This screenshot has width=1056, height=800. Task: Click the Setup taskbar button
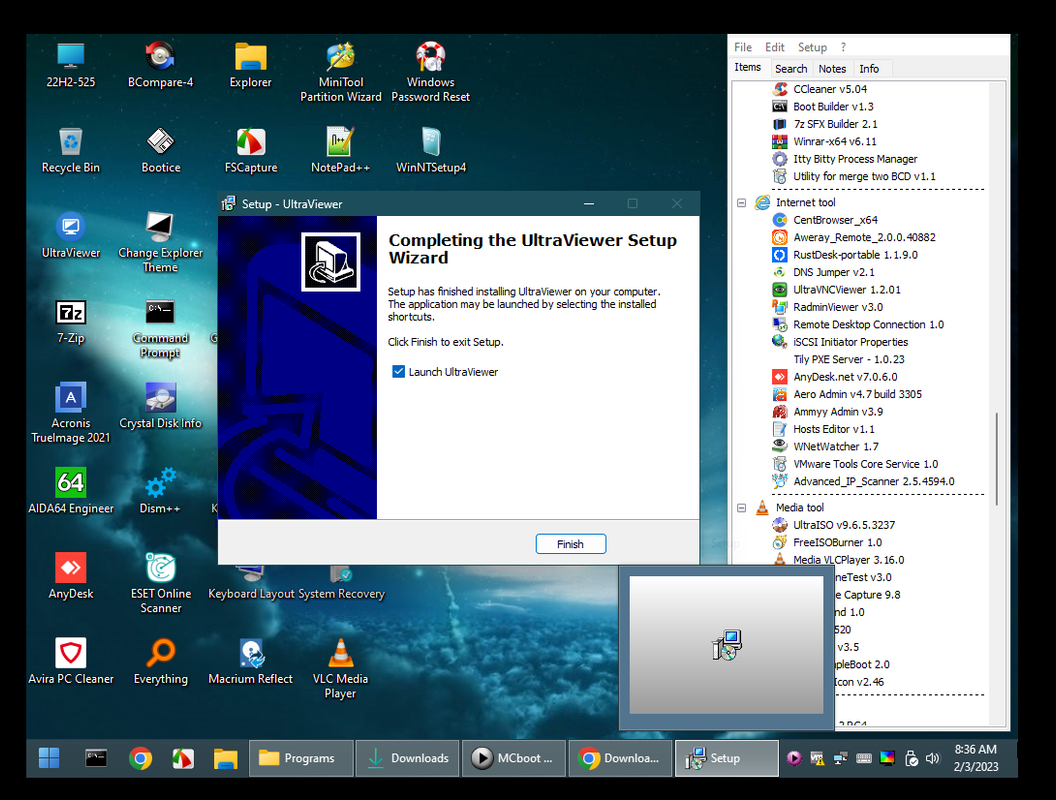click(727, 758)
